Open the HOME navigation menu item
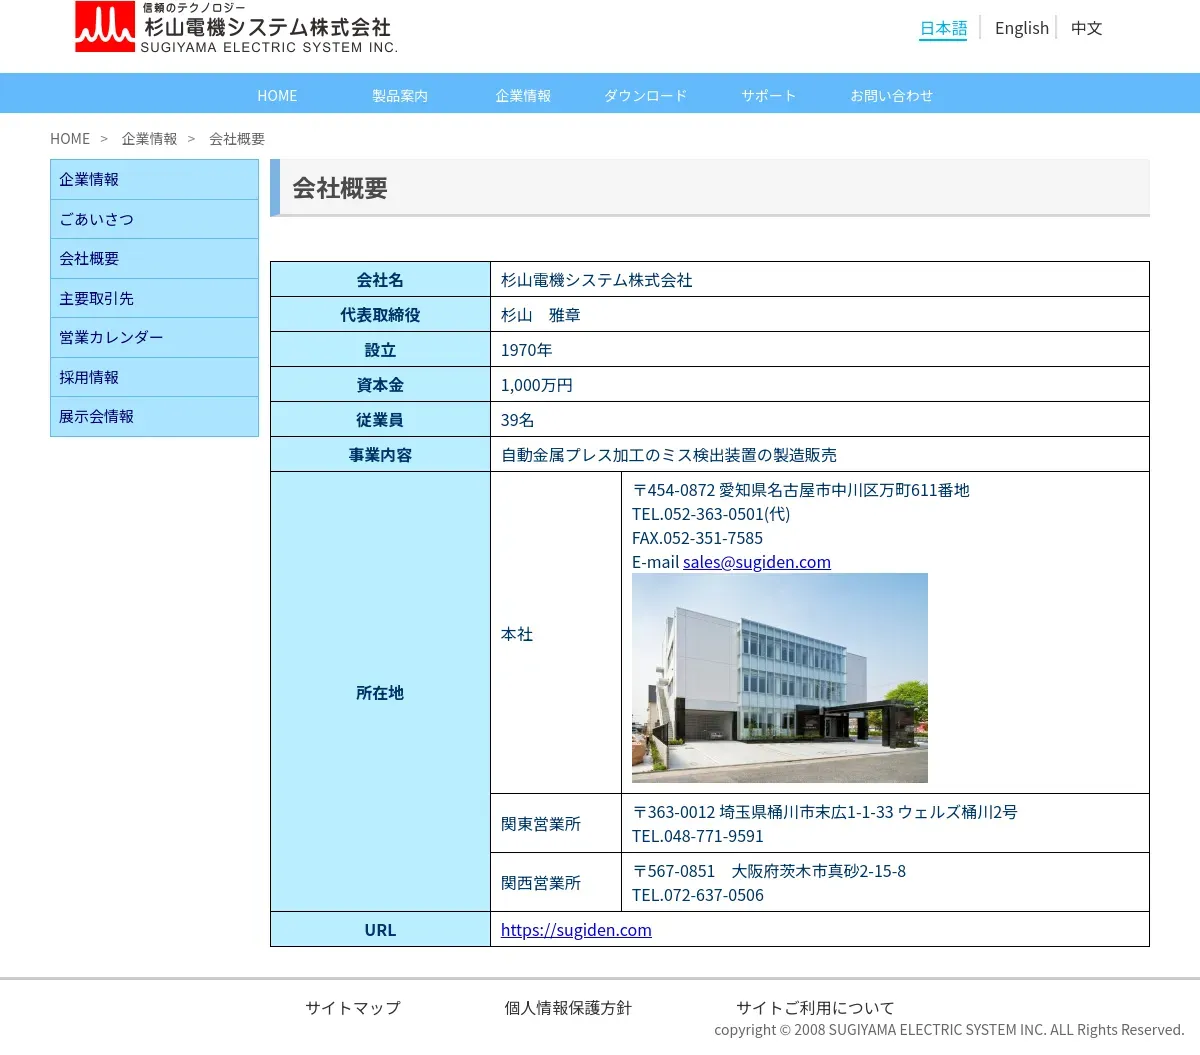This screenshot has height=1055, width=1200. [x=277, y=95]
